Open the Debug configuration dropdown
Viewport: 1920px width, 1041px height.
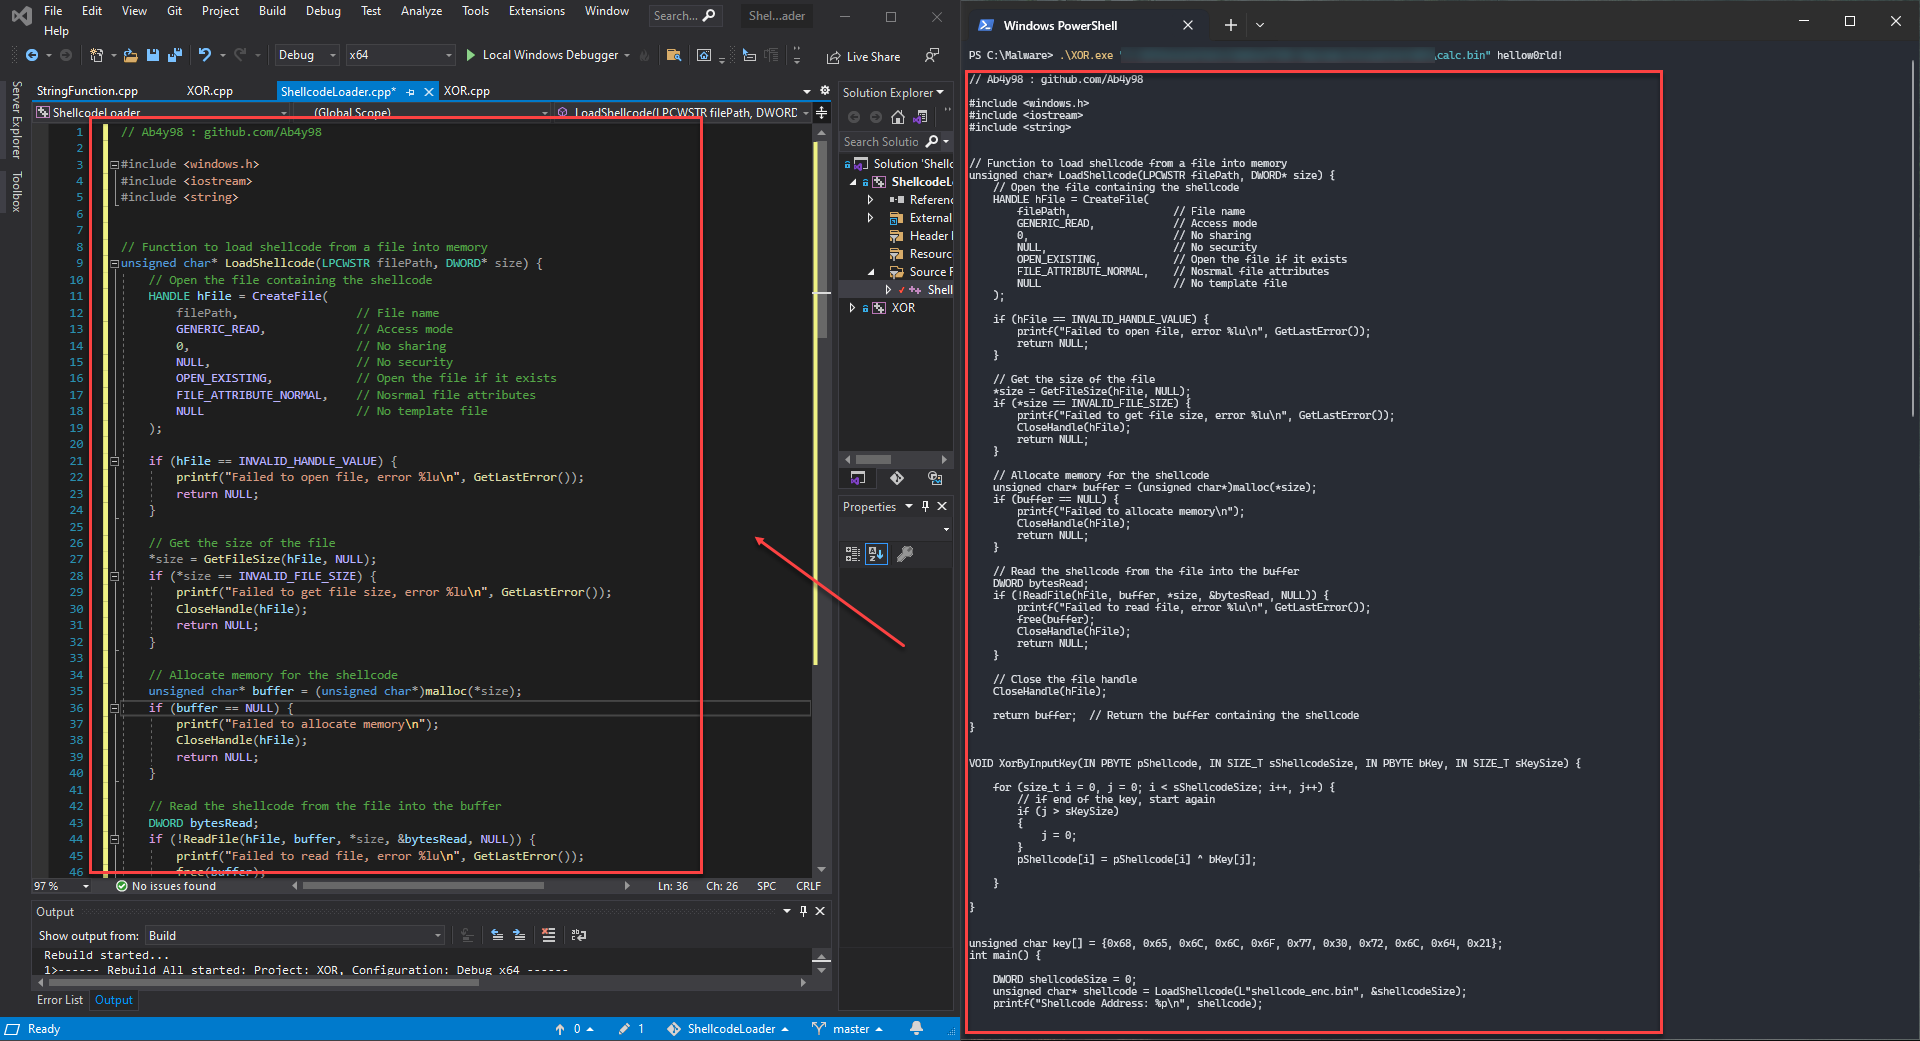[306, 55]
